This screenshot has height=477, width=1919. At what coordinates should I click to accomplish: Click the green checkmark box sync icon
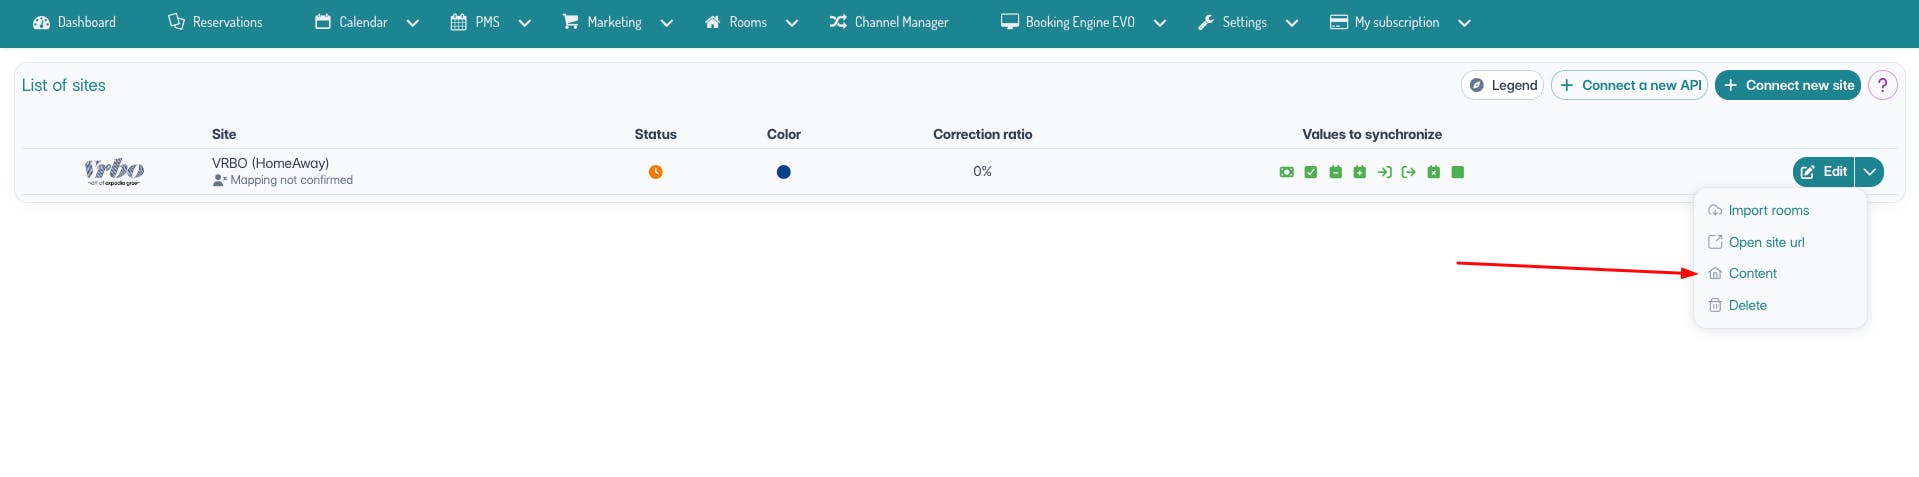point(1310,172)
